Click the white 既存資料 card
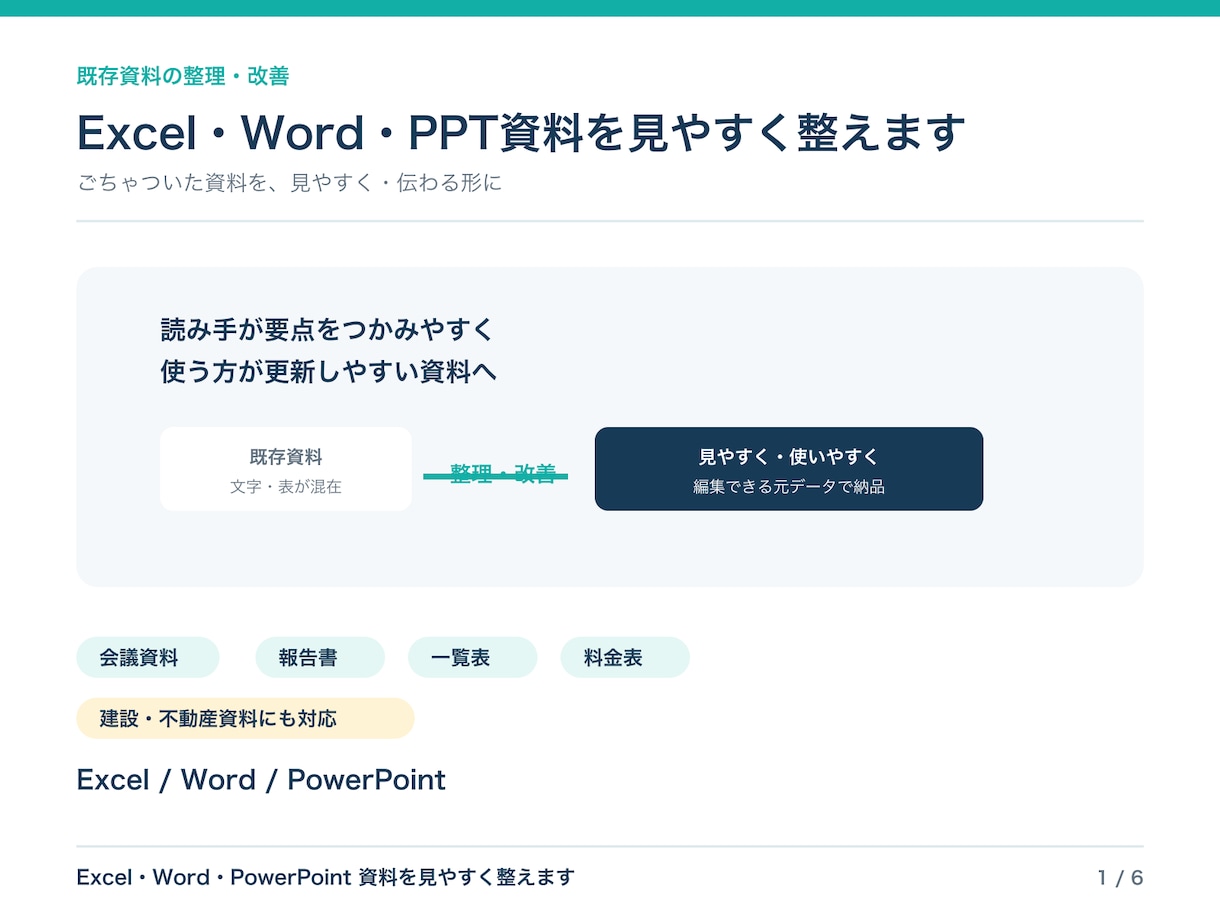 pyautogui.click(x=286, y=469)
